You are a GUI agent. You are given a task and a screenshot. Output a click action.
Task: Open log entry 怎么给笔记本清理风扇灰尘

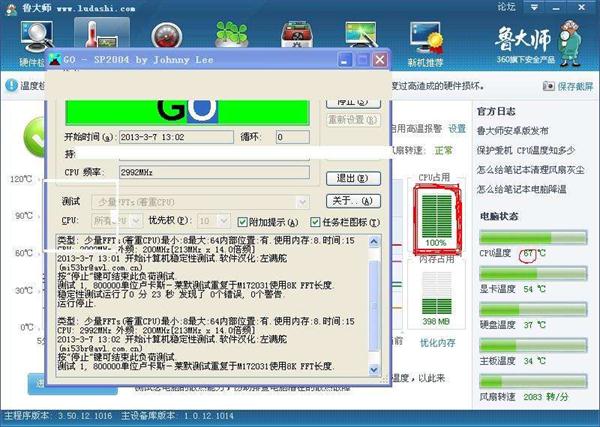tap(530, 169)
